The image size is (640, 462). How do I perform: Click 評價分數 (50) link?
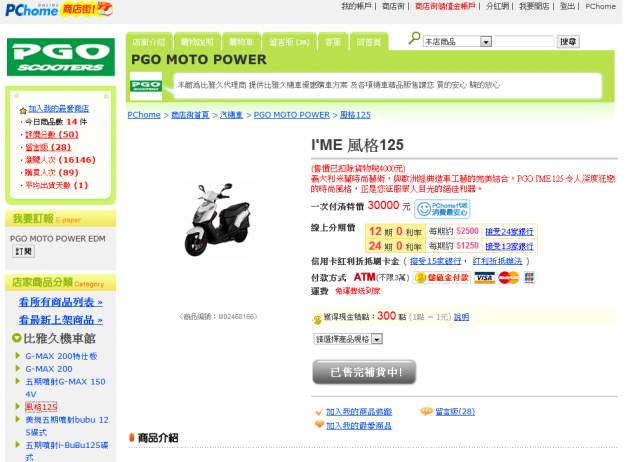(52, 134)
